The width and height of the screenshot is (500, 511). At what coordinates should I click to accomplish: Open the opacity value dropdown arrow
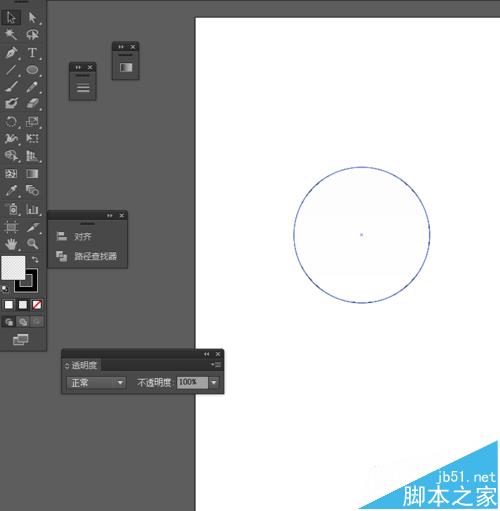pos(214,382)
